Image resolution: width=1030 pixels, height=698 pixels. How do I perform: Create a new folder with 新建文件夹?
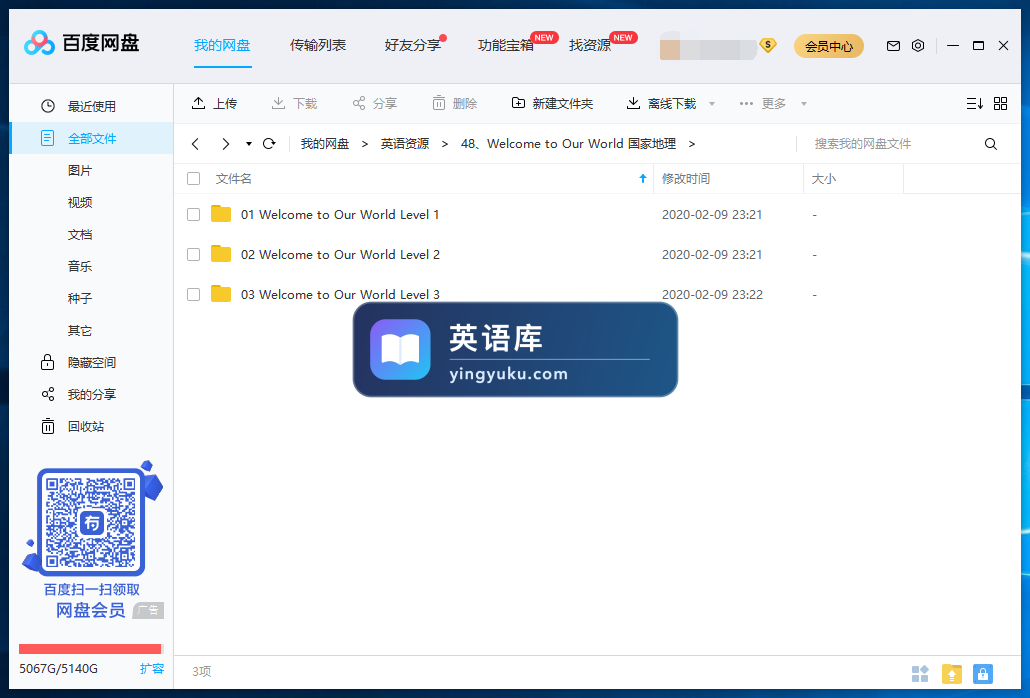pos(552,104)
